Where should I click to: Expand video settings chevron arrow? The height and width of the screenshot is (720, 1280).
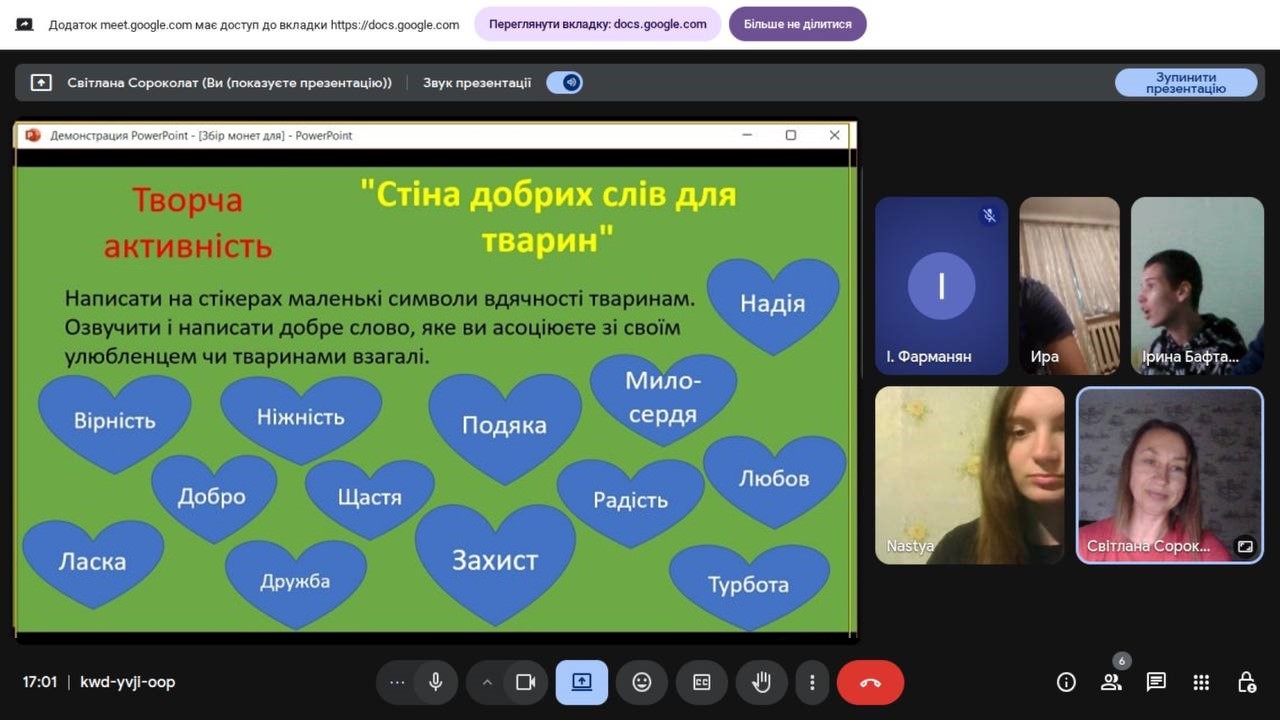(x=487, y=682)
